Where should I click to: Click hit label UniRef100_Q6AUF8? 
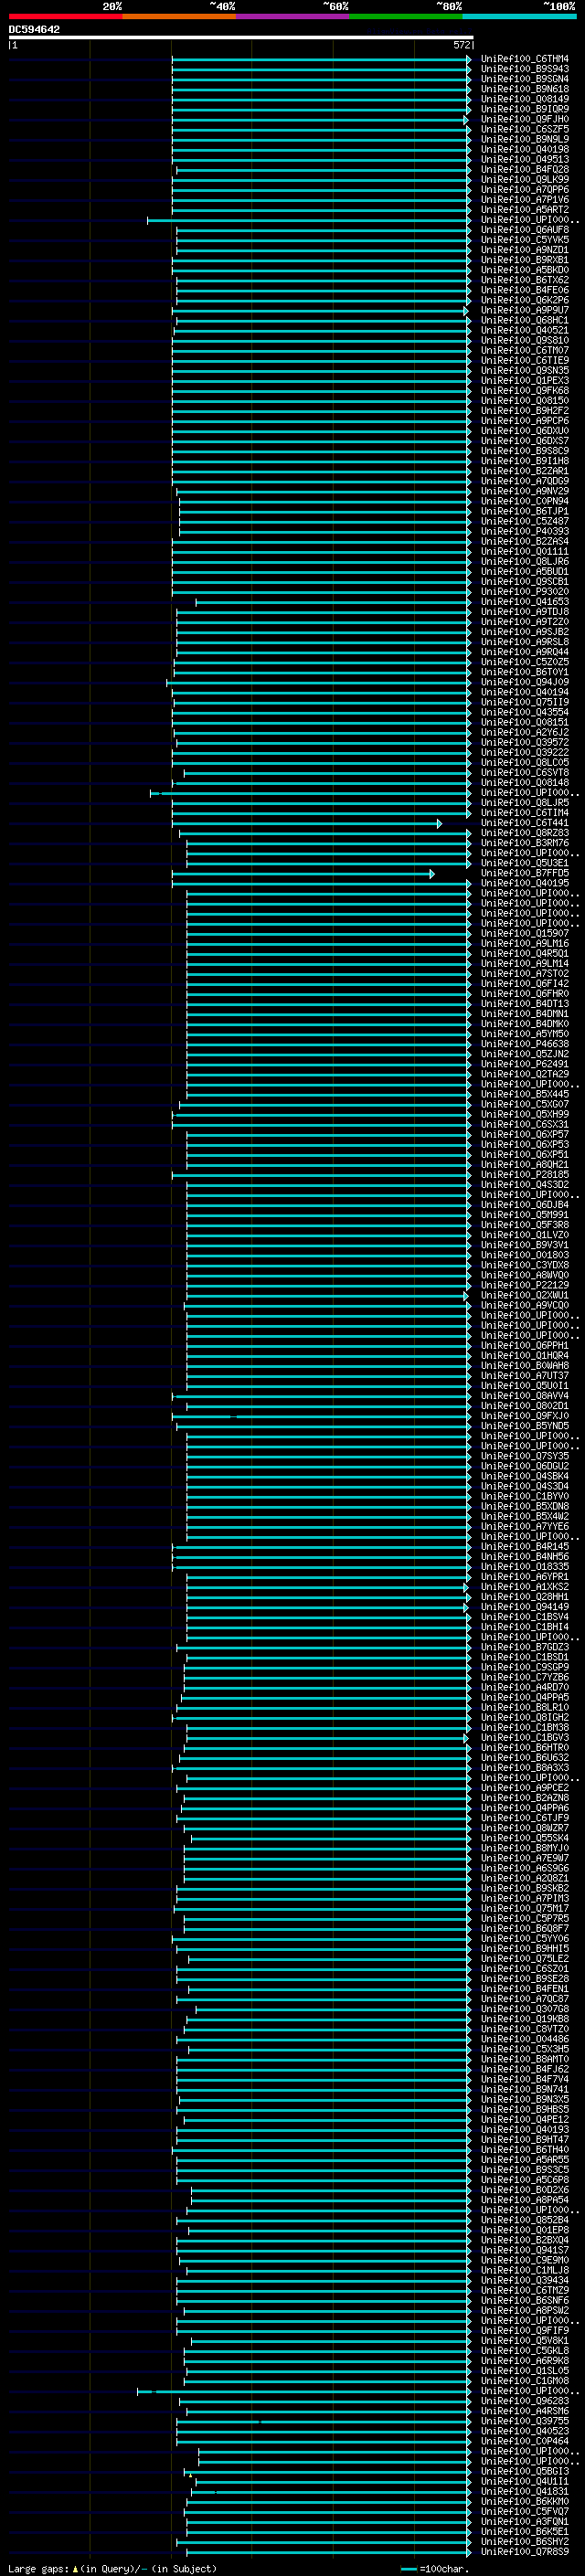point(524,230)
